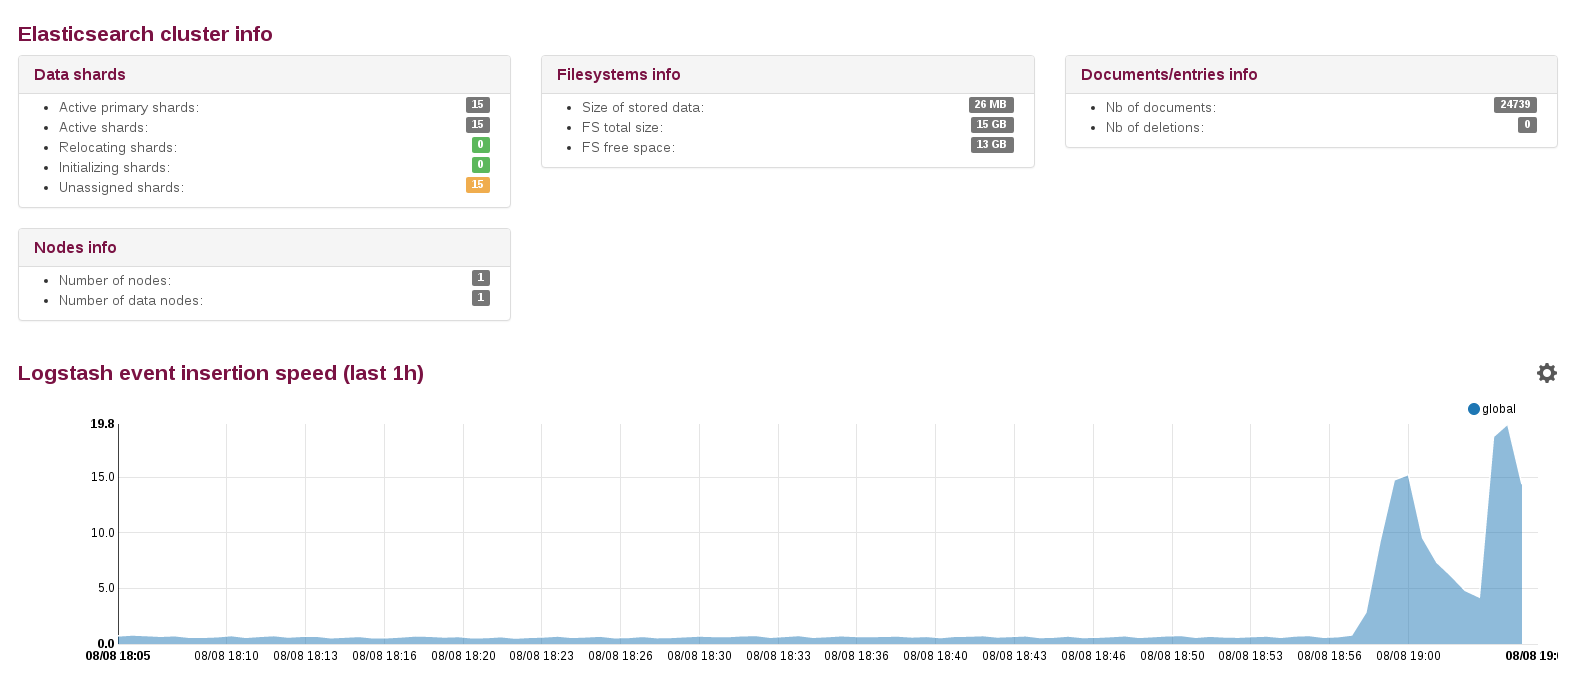
Task: Click the 08/08 18:05 axis start label
Action: (x=118, y=656)
